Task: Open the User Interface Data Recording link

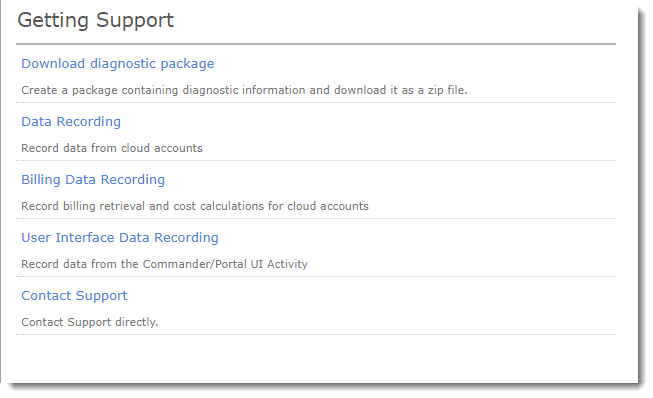Action: (120, 238)
